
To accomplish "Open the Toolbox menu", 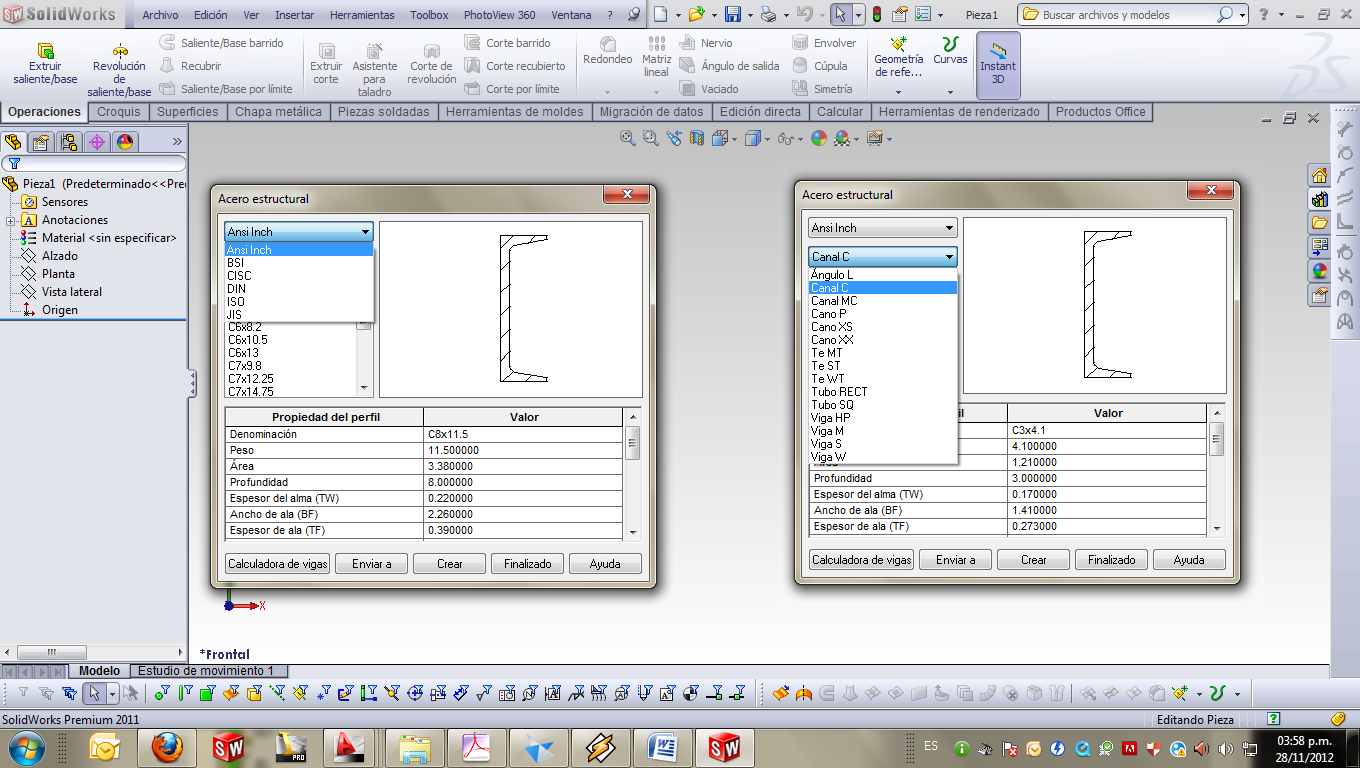I will pyautogui.click(x=429, y=15).
